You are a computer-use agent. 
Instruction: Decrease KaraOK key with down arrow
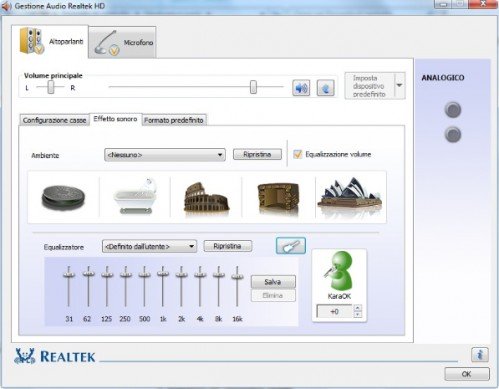click(x=357, y=315)
